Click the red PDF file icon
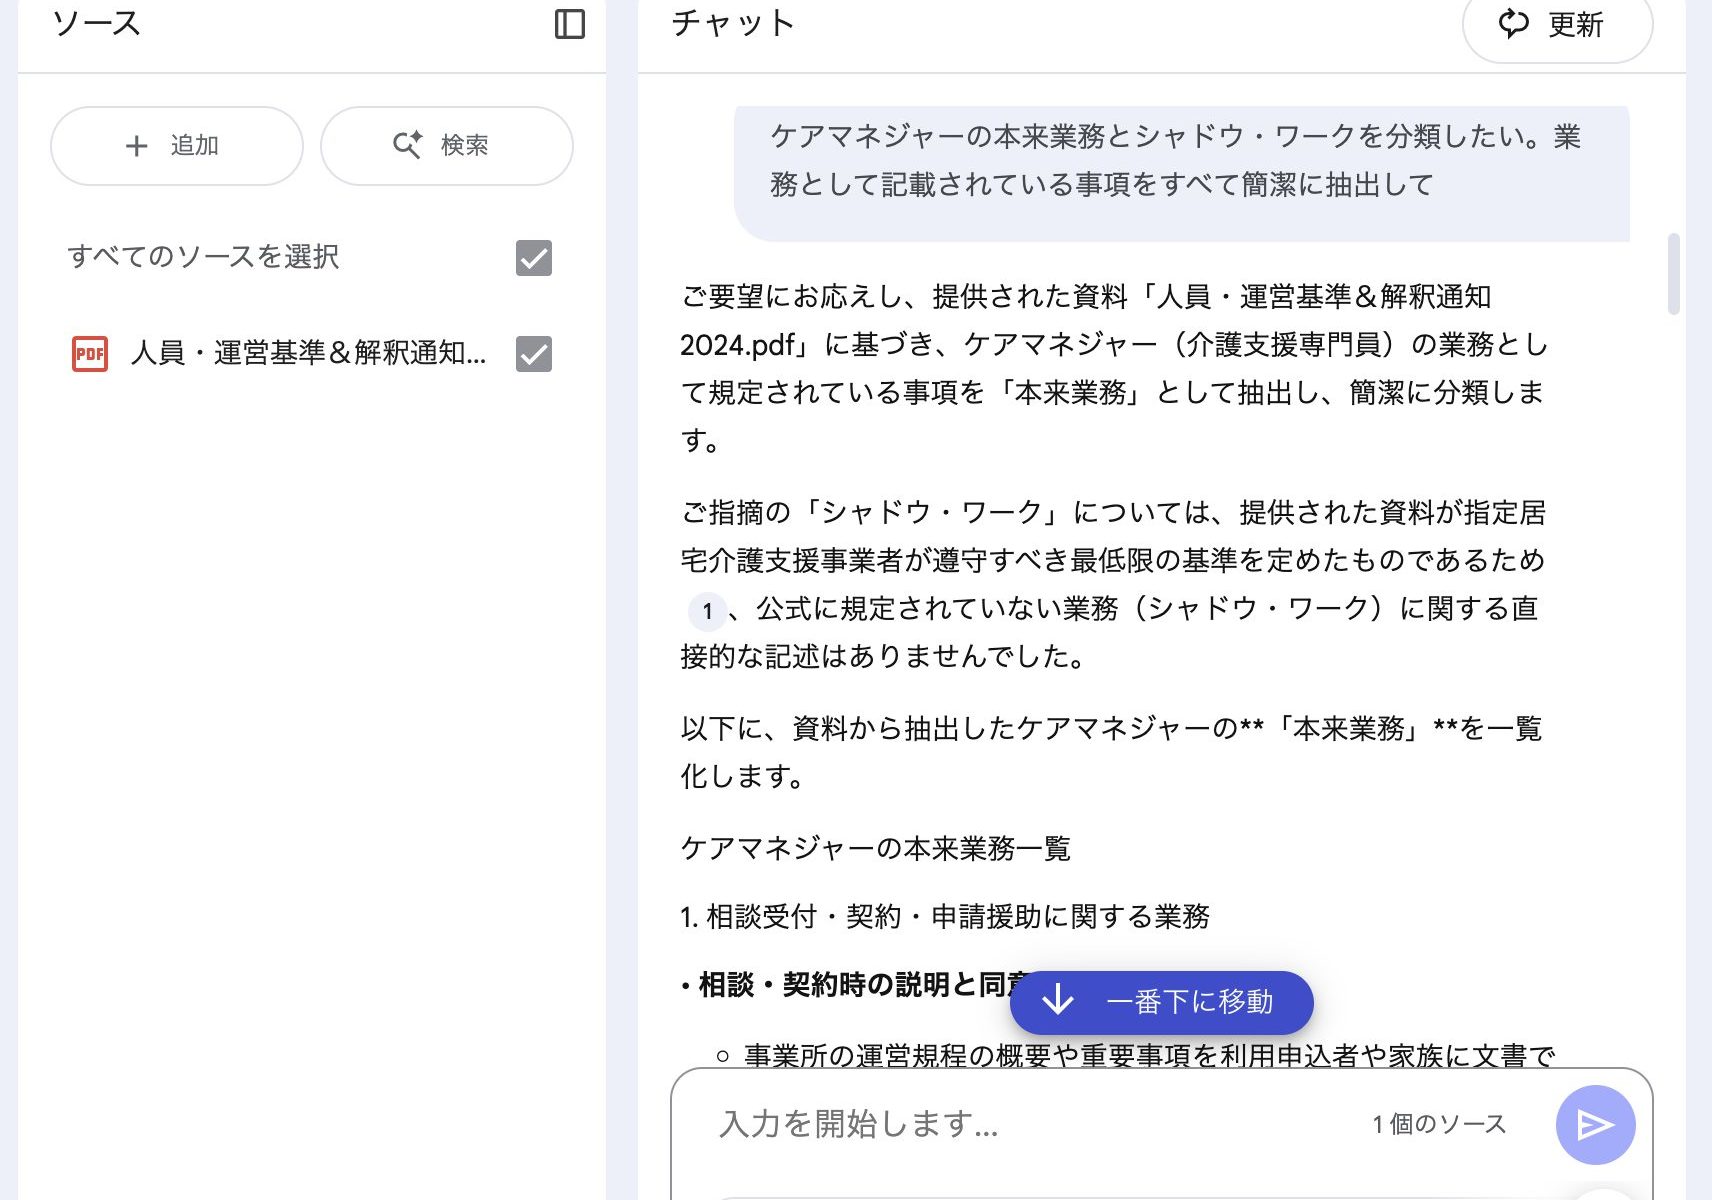Image resolution: width=1712 pixels, height=1200 pixels. tap(90, 354)
